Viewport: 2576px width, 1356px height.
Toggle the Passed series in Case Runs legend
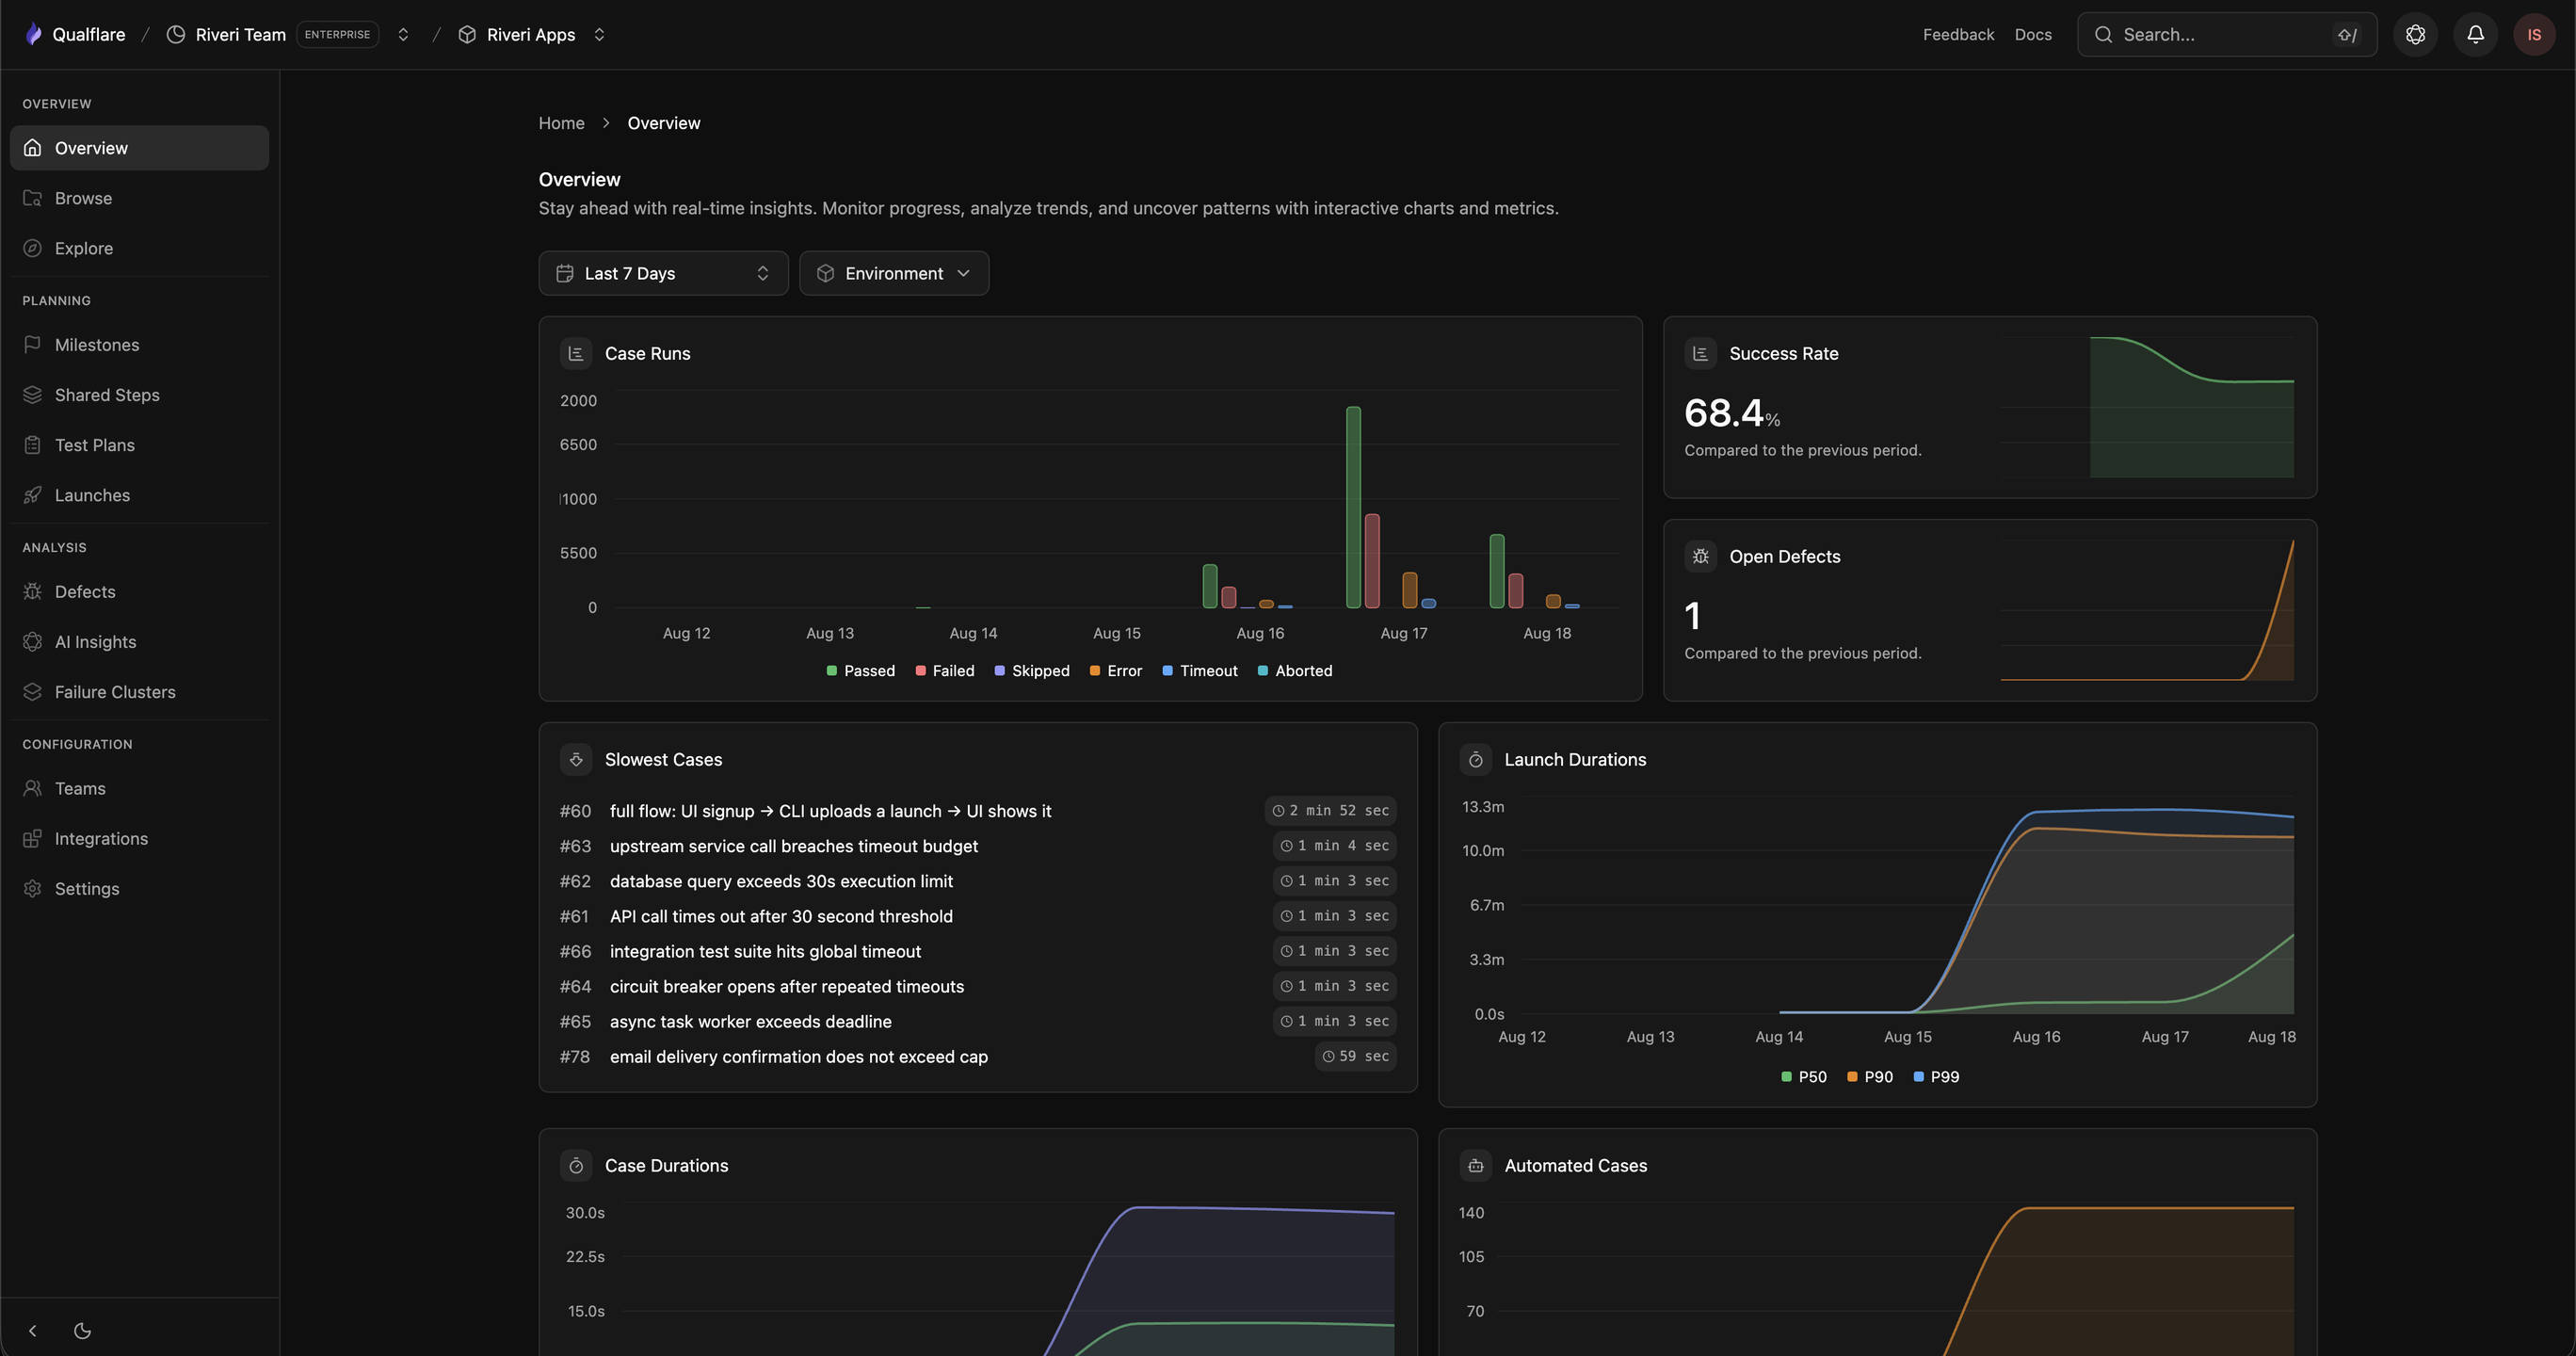pos(860,671)
